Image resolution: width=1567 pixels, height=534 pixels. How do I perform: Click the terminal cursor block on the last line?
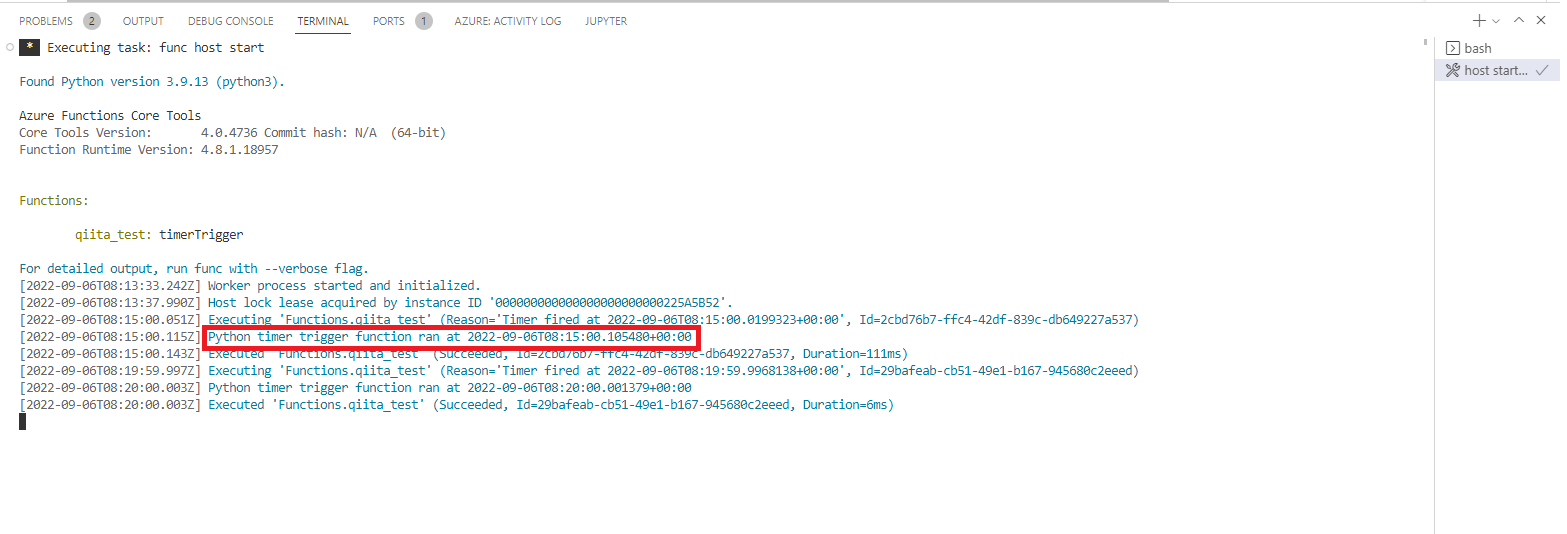23,421
